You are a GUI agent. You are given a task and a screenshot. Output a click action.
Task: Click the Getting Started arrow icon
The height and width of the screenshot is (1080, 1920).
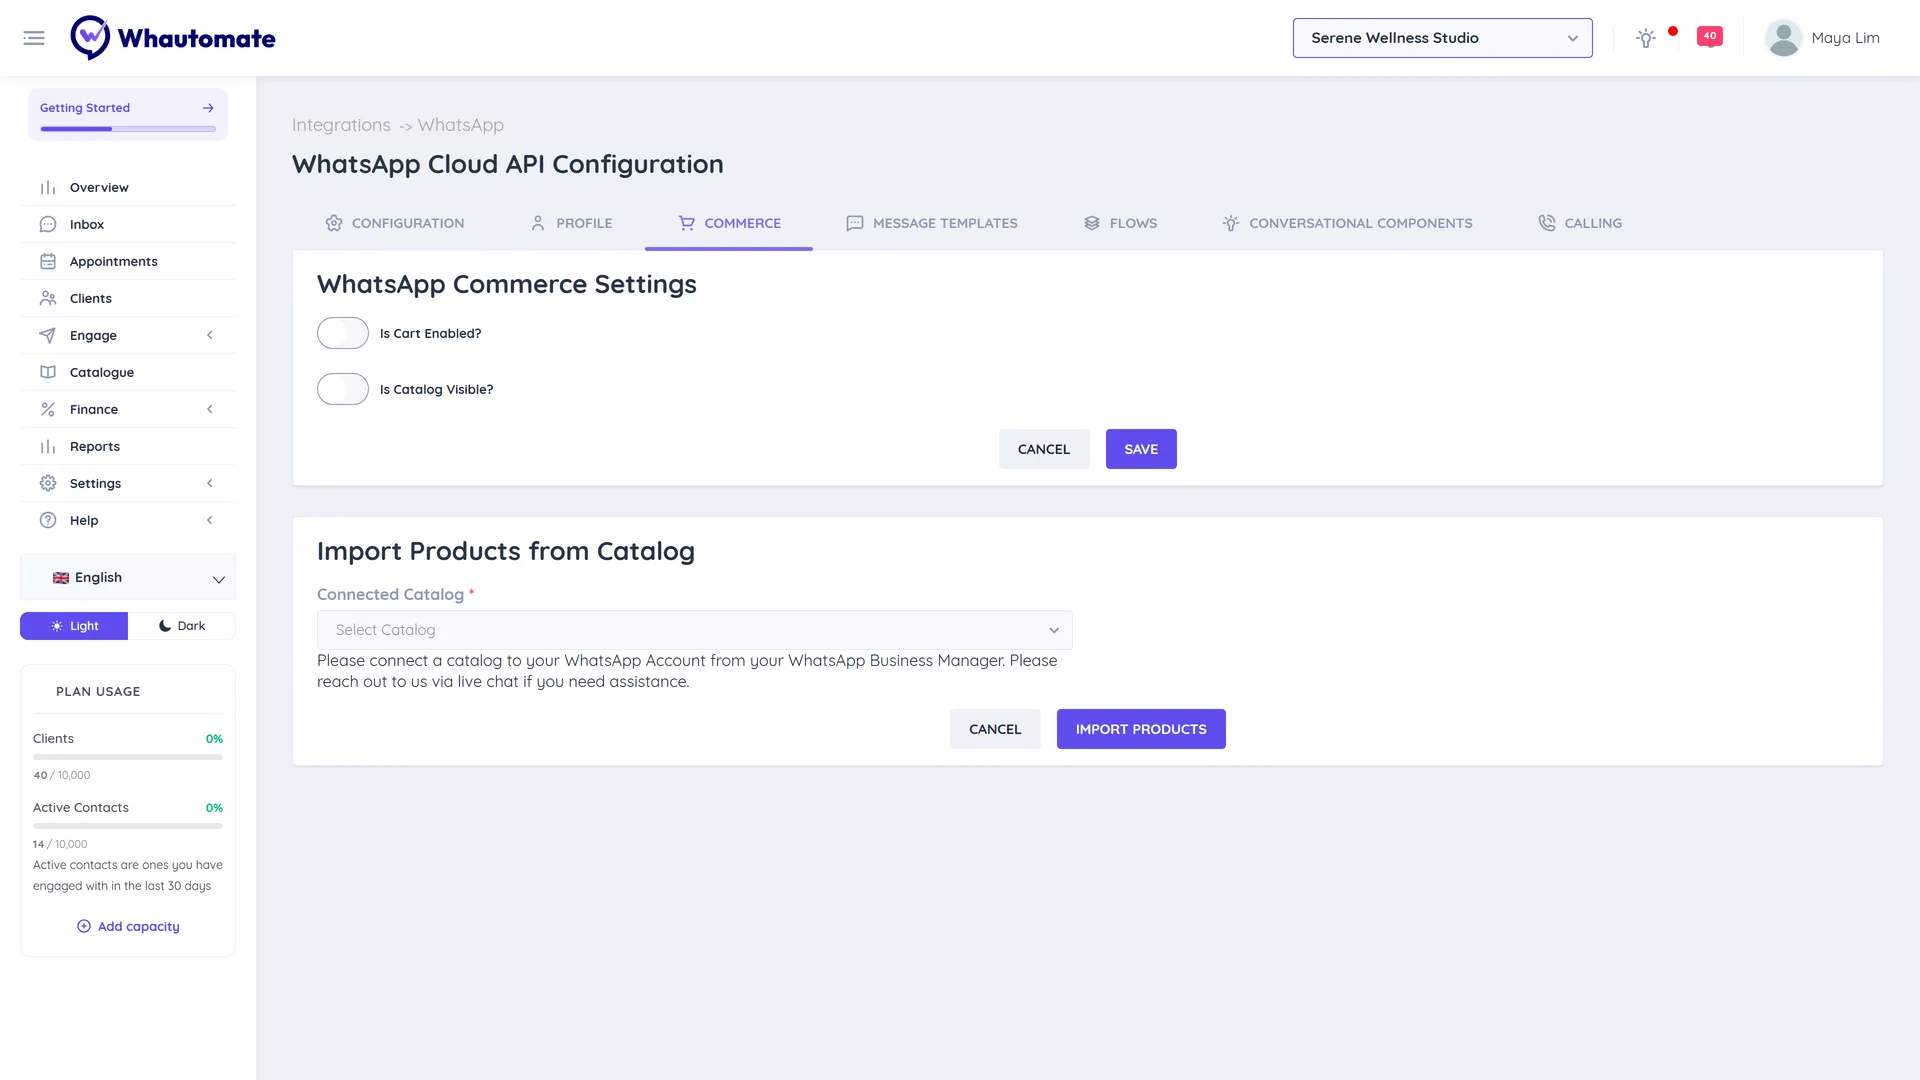pyautogui.click(x=208, y=108)
